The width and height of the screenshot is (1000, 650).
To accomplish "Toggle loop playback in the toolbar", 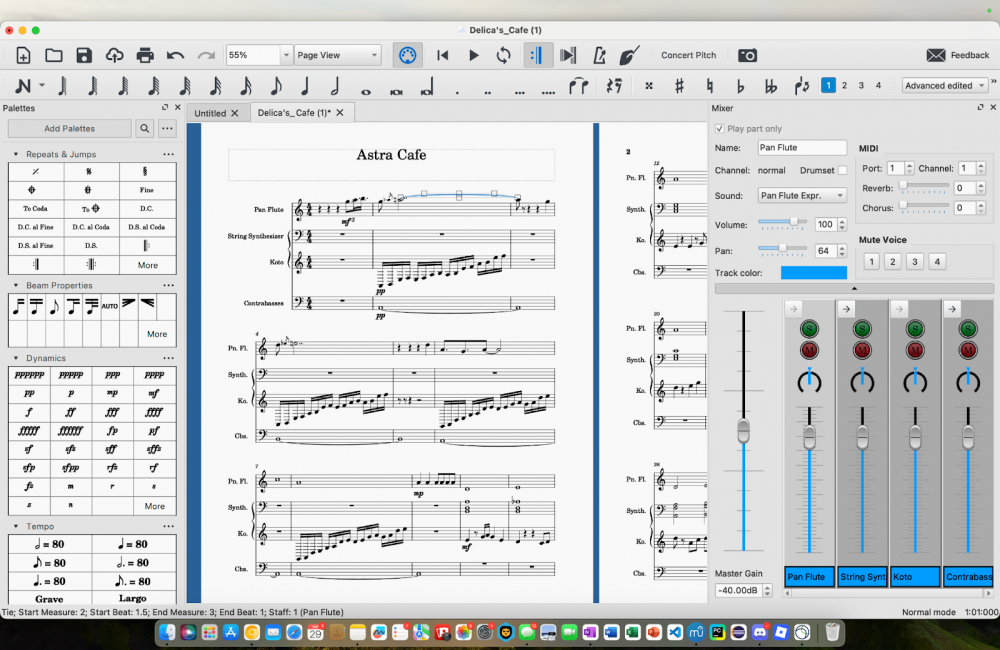I will tap(503, 55).
